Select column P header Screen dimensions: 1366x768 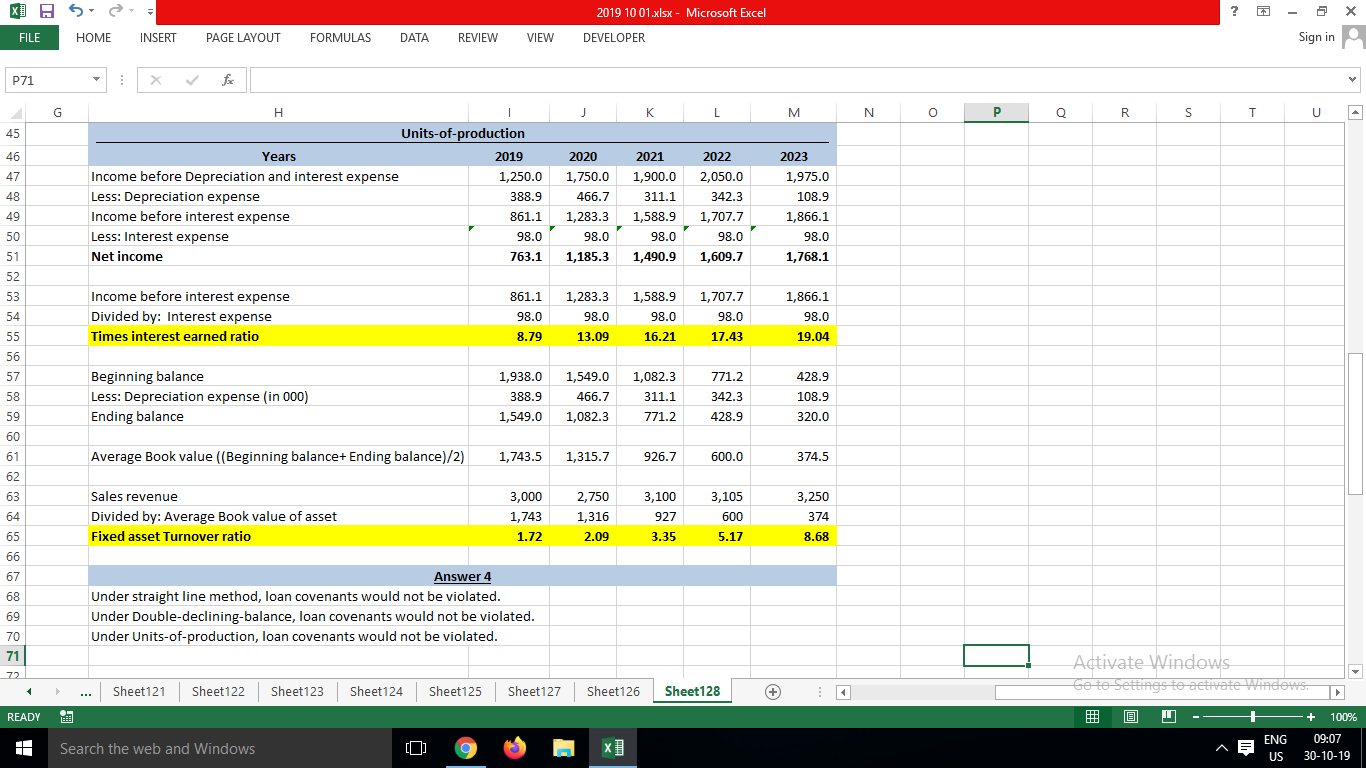pos(996,113)
